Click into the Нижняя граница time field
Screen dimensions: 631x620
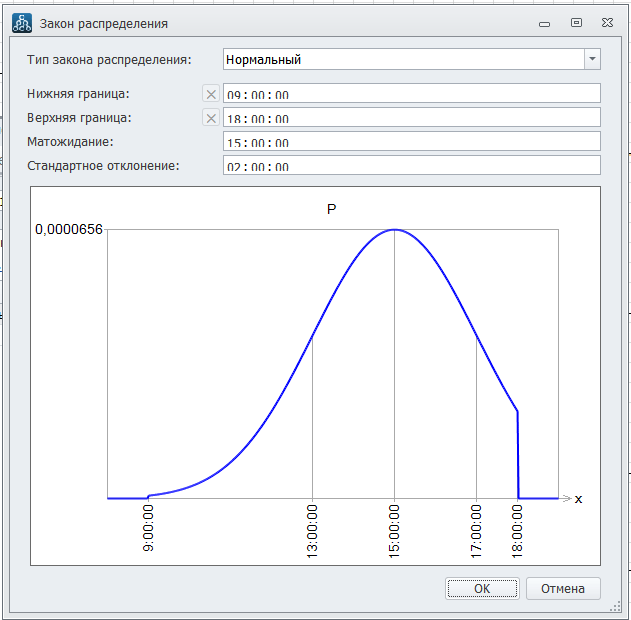click(x=410, y=94)
